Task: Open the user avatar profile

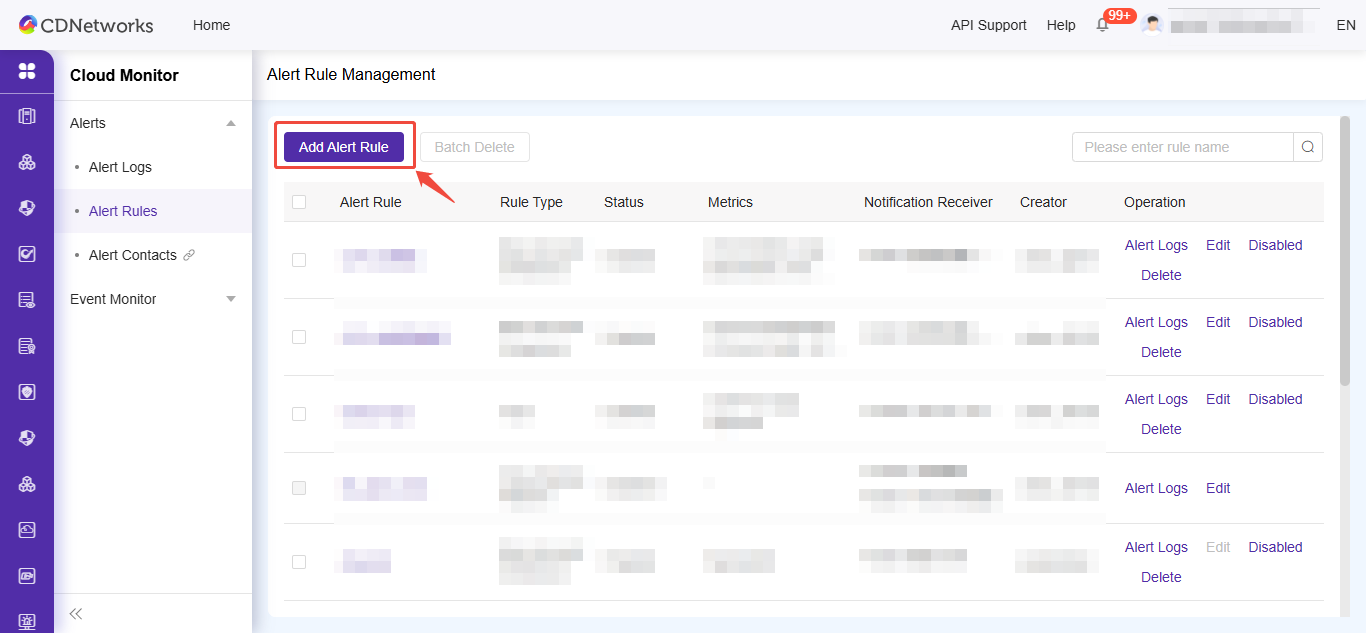Action: 1153,25
